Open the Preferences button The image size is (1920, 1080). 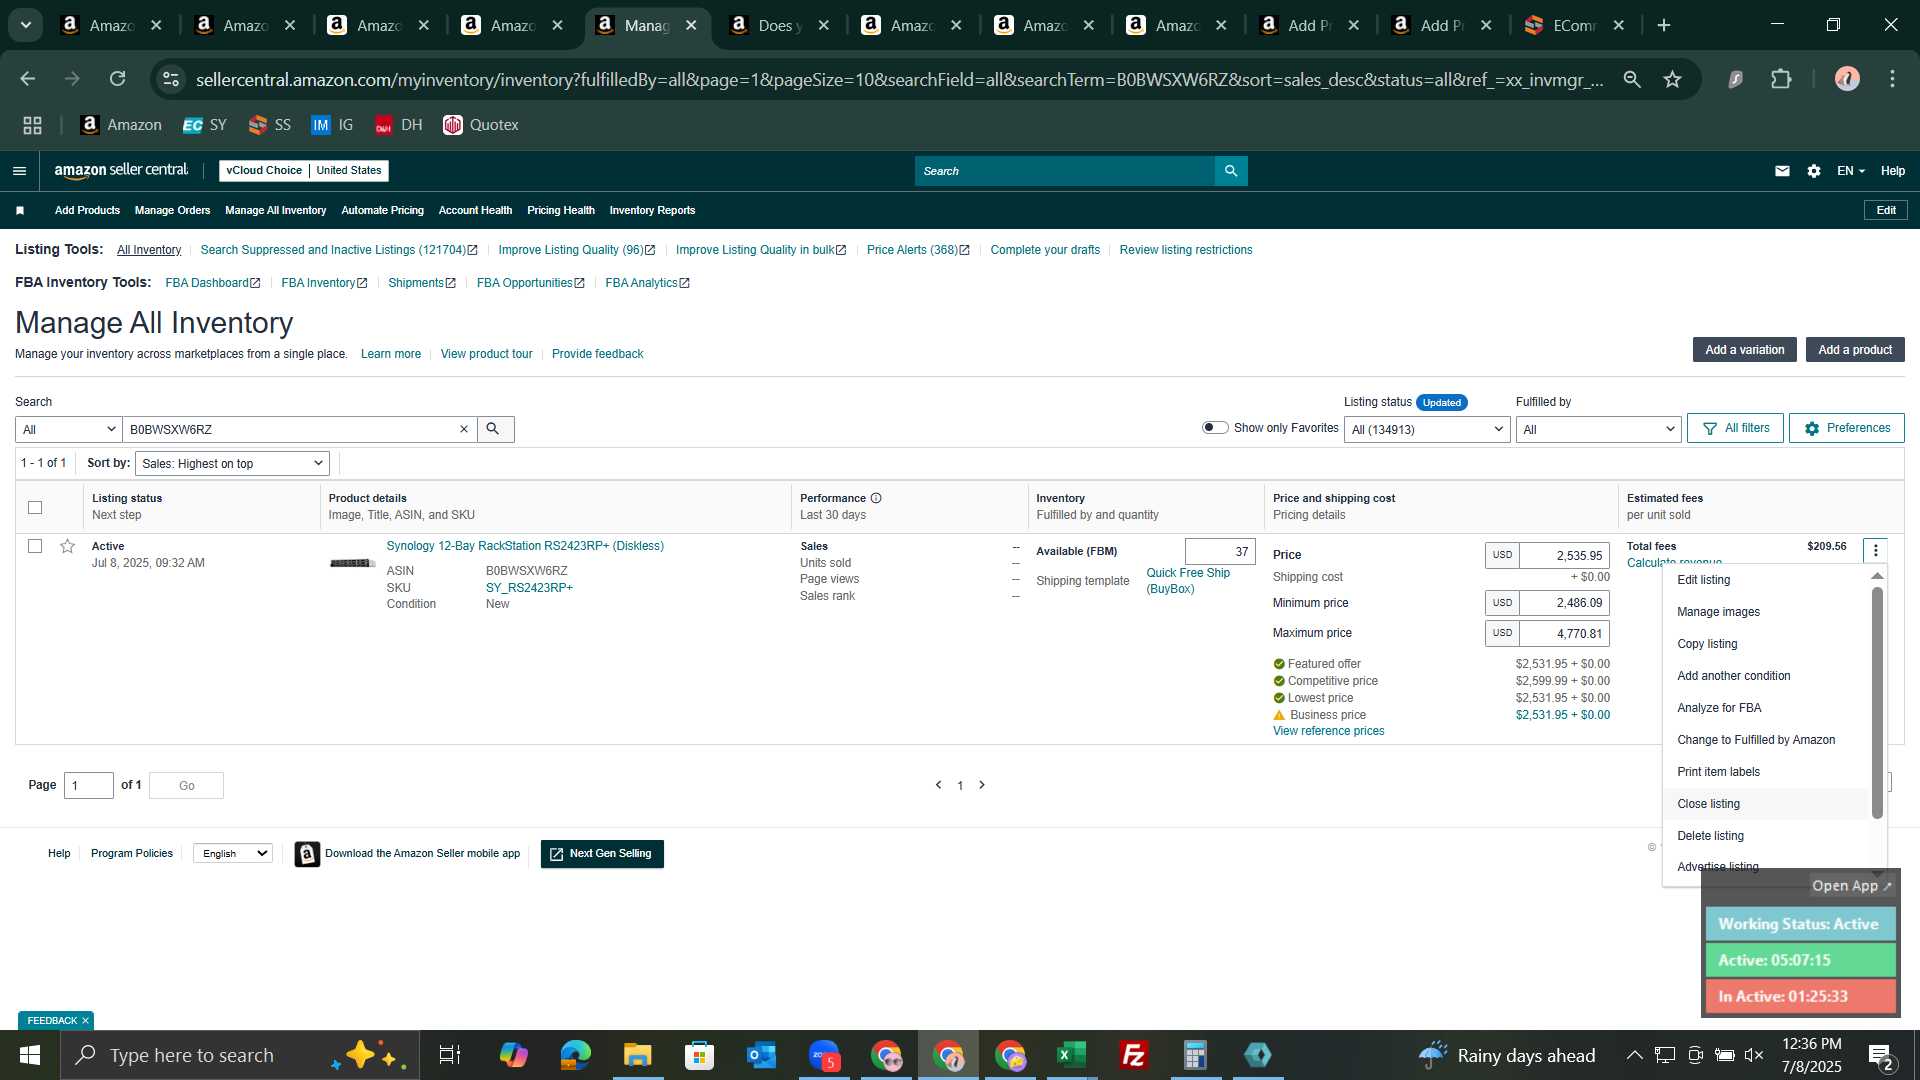coord(1847,428)
